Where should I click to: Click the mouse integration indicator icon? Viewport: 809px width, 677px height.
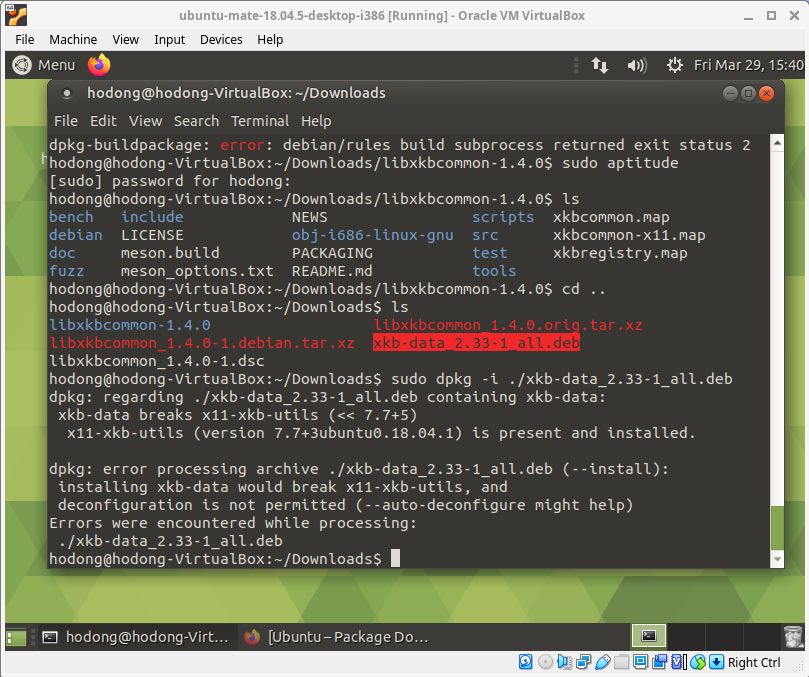click(698, 662)
